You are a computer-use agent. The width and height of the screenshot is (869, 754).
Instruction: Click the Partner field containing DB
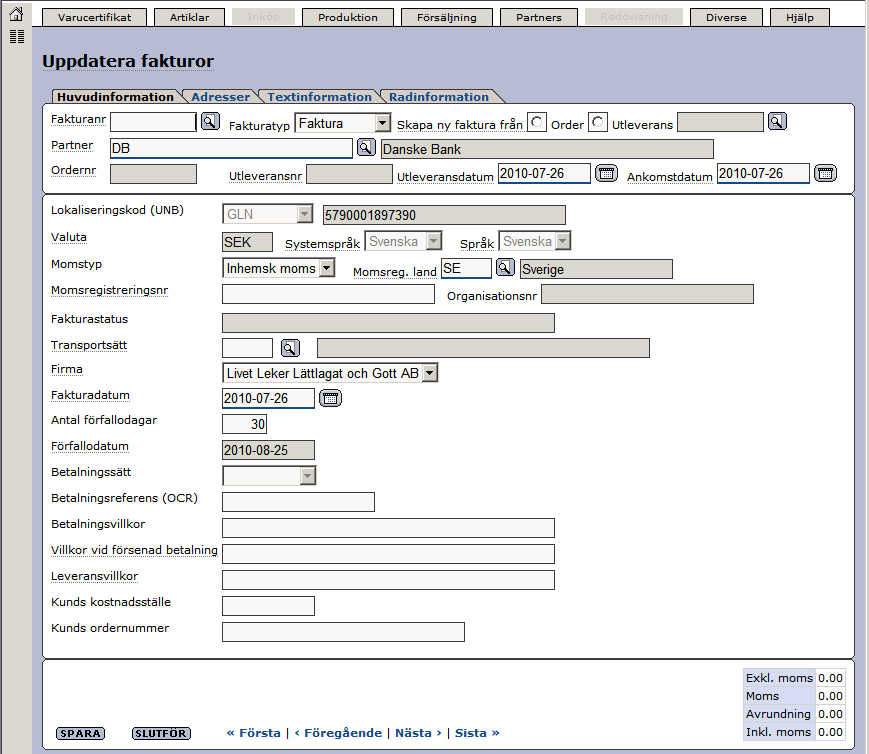(231, 148)
